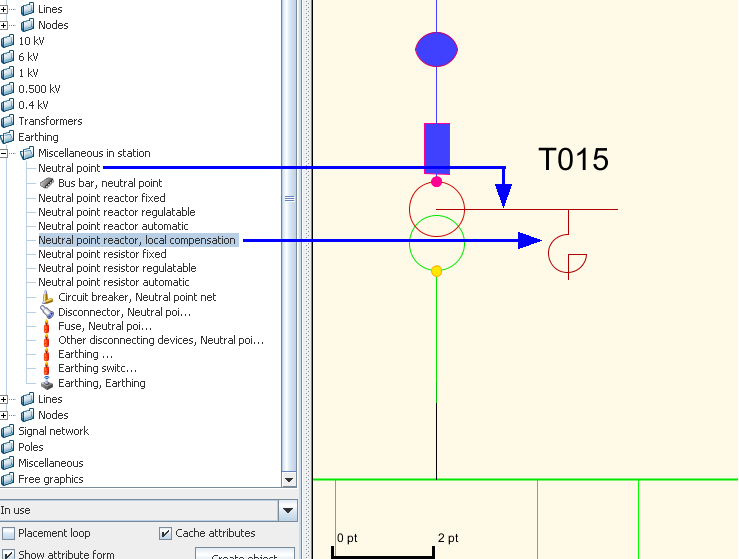Click the T015 transformer label
The width and height of the screenshot is (739, 559).
click(574, 159)
